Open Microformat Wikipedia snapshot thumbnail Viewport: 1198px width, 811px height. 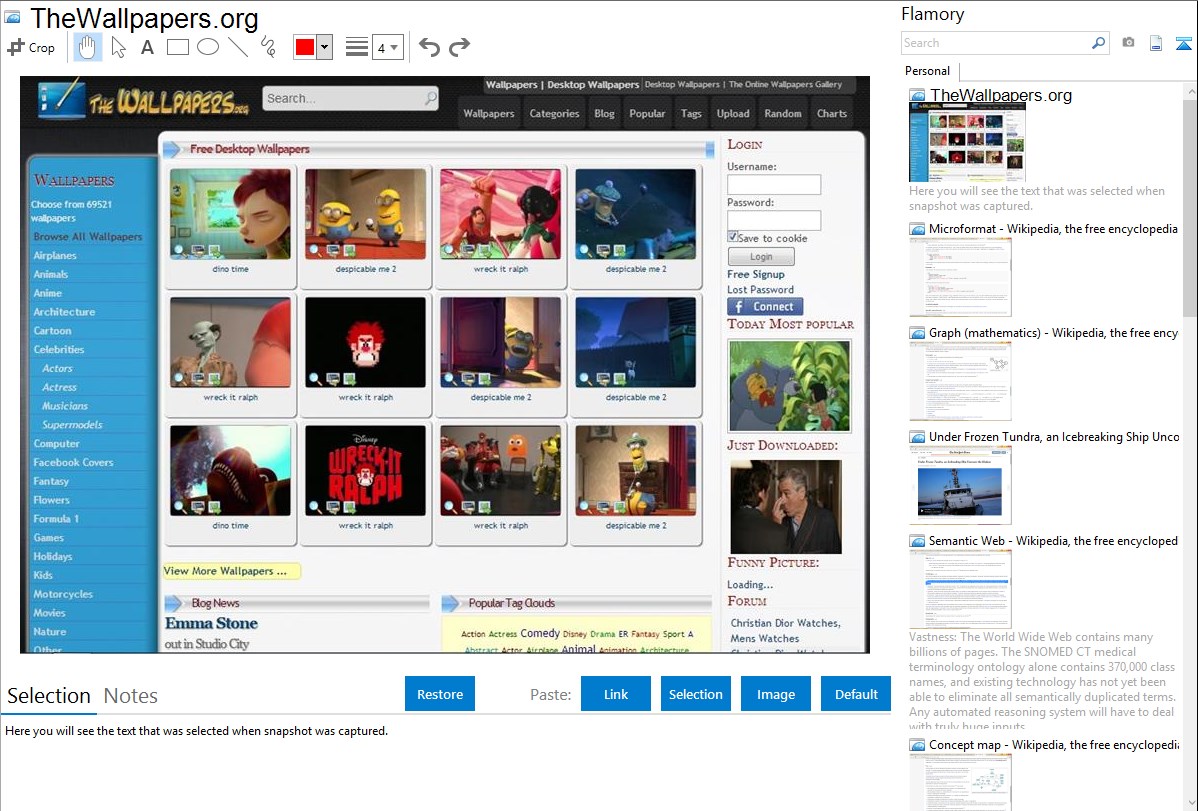click(x=960, y=277)
